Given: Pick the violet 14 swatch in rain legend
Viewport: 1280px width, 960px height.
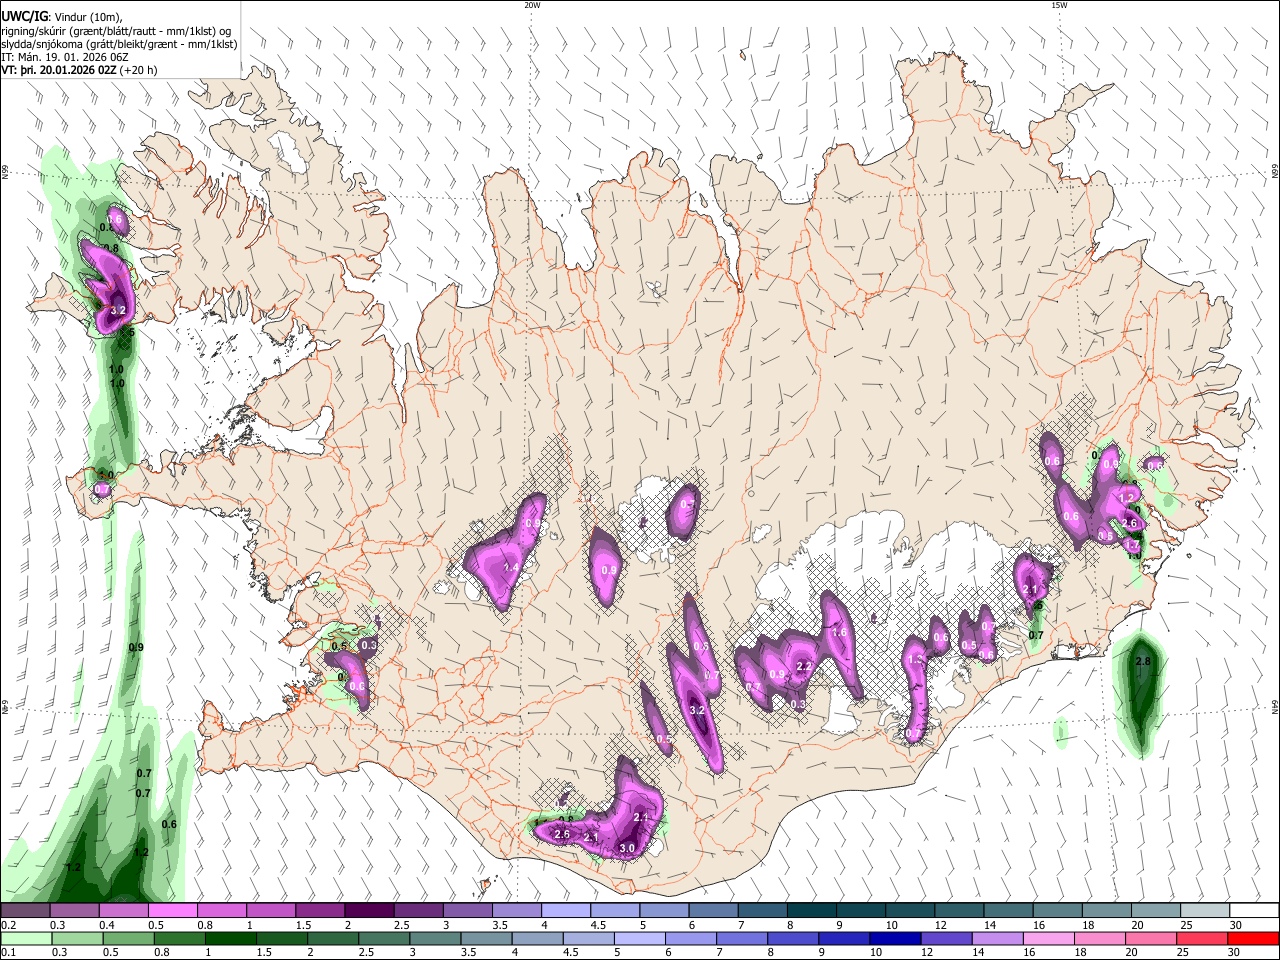Looking at the screenshot, I should coord(997,939).
